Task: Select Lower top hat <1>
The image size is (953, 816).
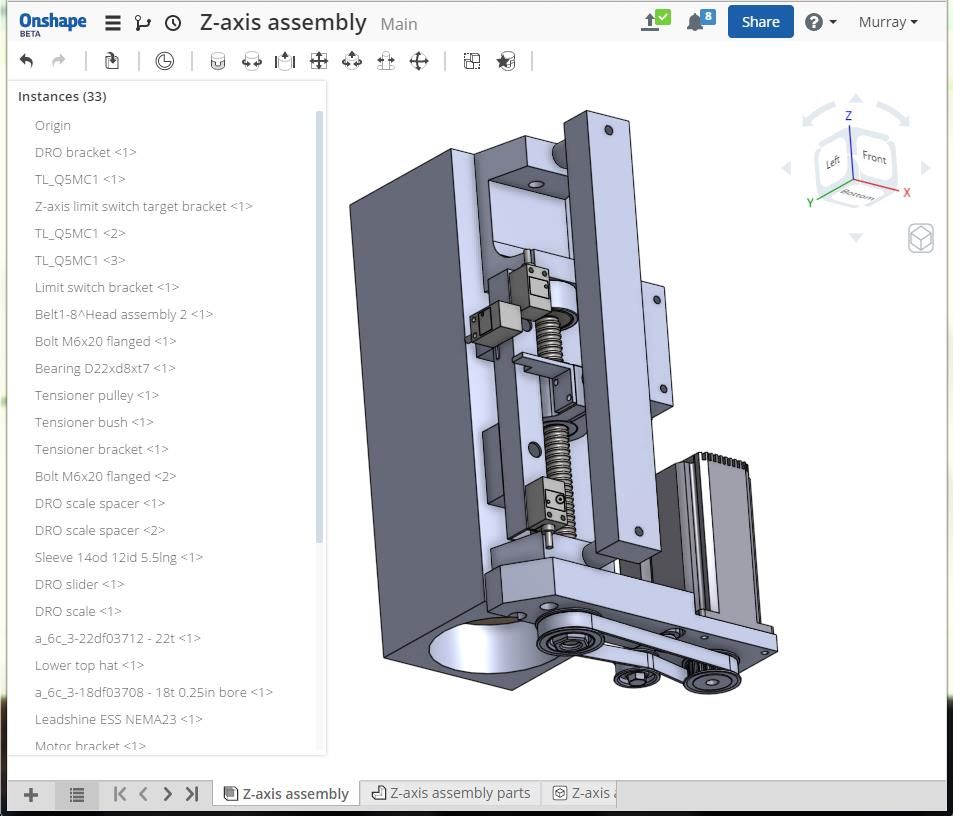Action: (89, 665)
